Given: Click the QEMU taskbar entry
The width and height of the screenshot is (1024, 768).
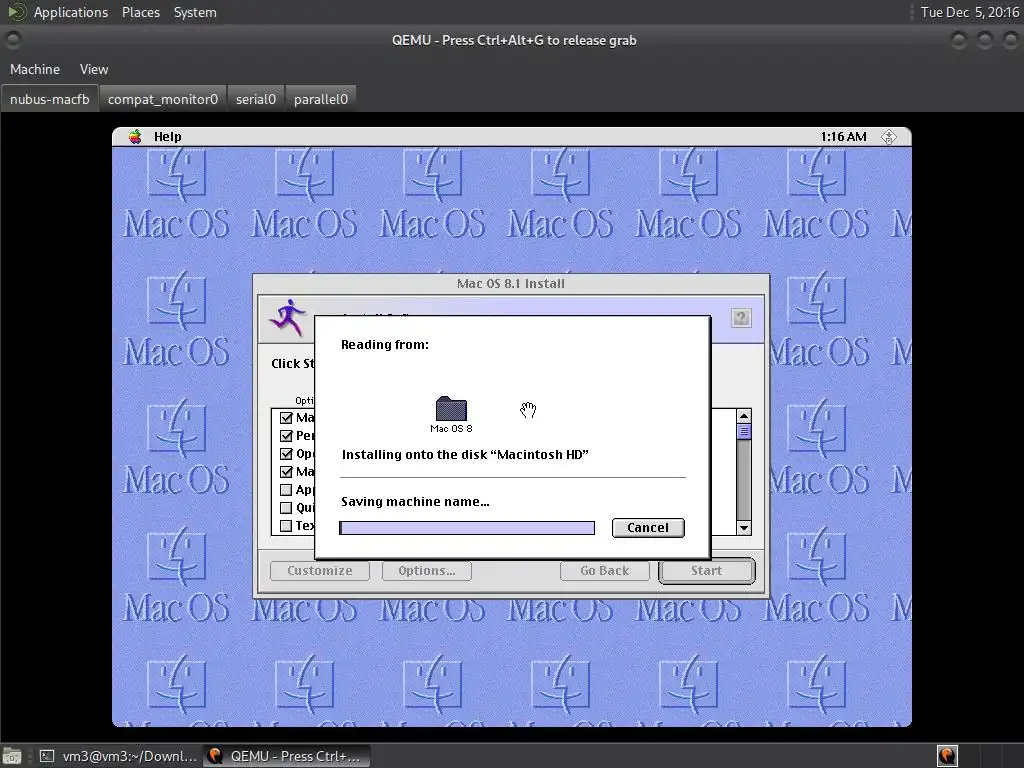Looking at the screenshot, I should click(286, 756).
